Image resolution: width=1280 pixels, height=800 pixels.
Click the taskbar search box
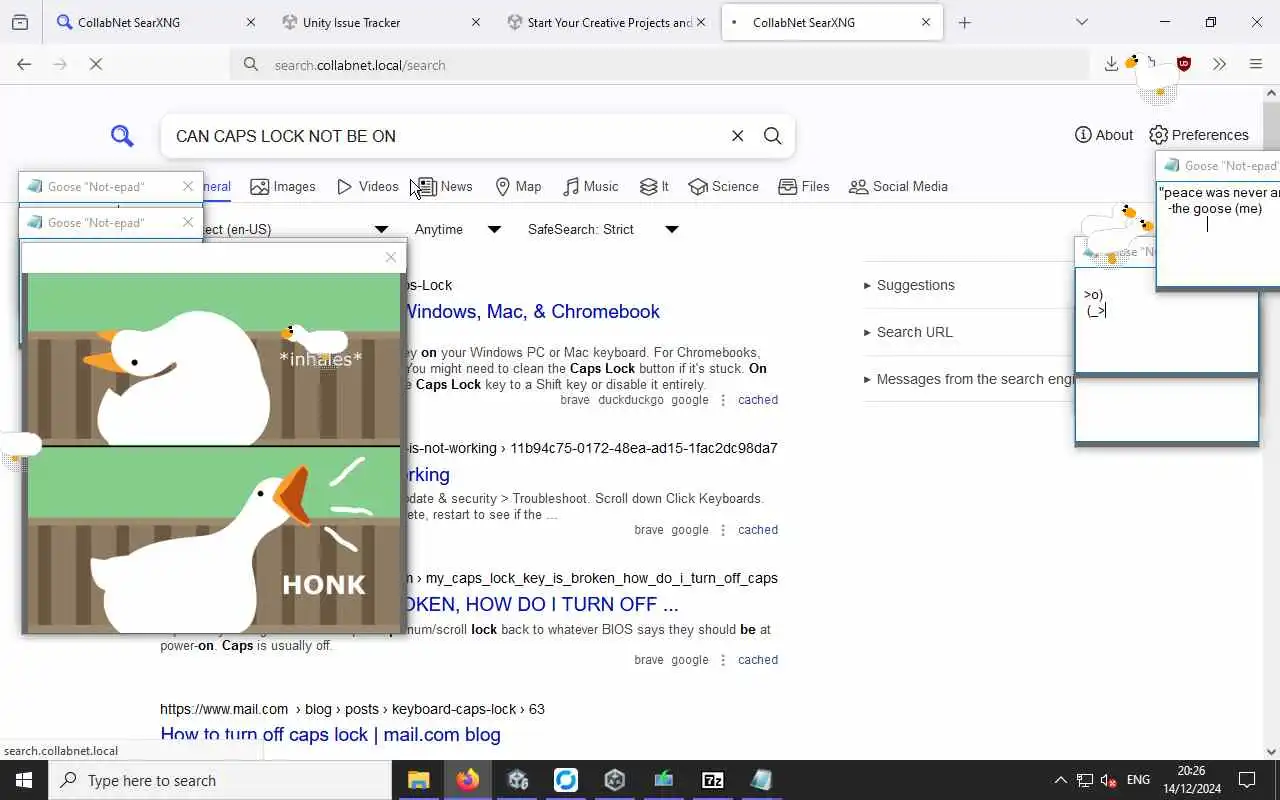[x=220, y=780]
